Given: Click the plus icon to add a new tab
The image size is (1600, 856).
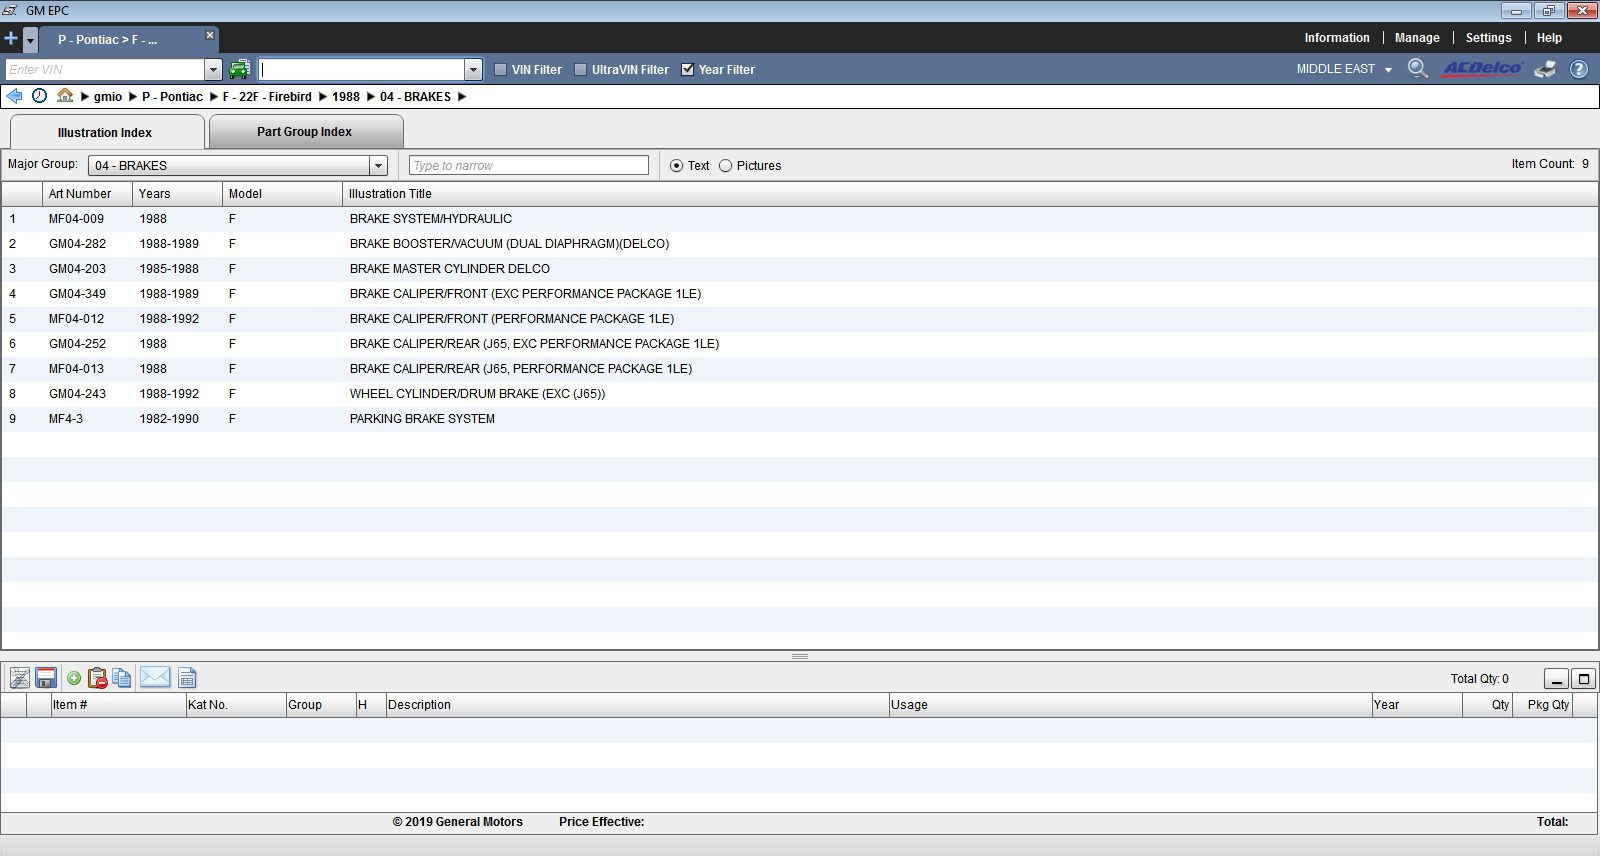Looking at the screenshot, I should (x=11, y=39).
